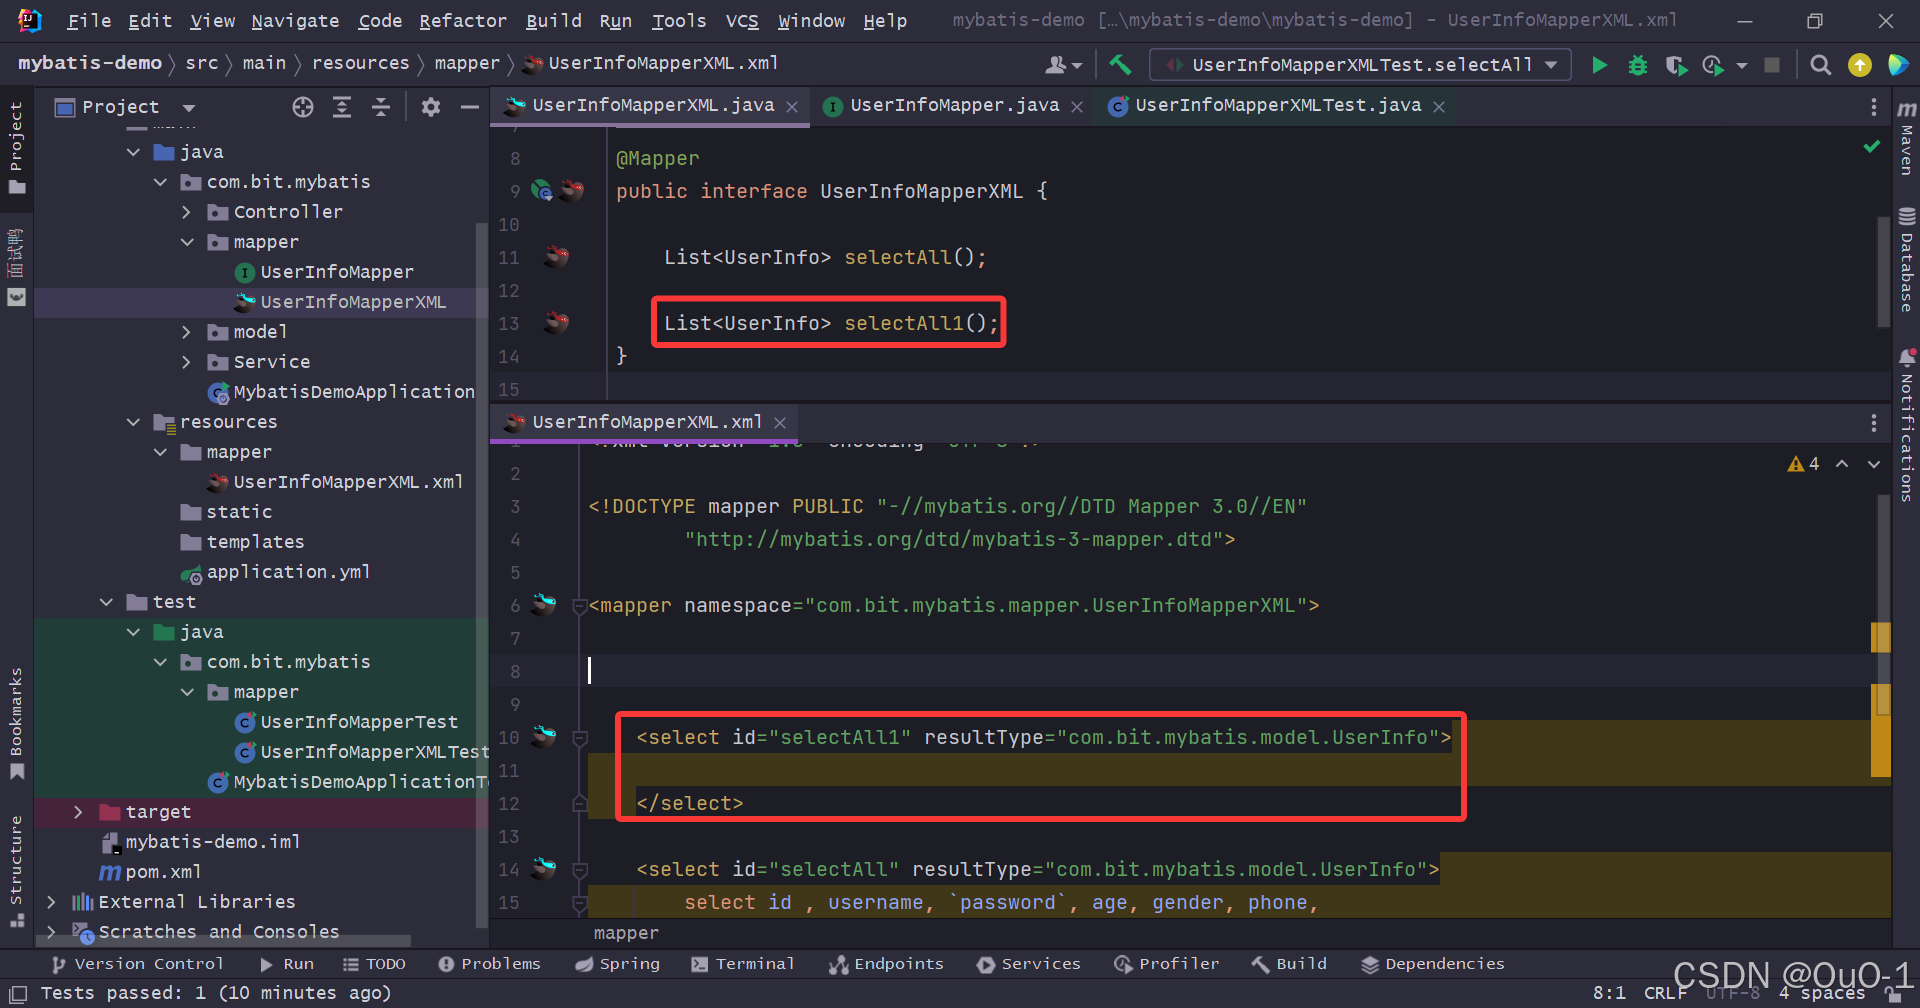Go to previous highlighted problem arrow
The height and width of the screenshot is (1008, 1920).
[x=1842, y=464]
